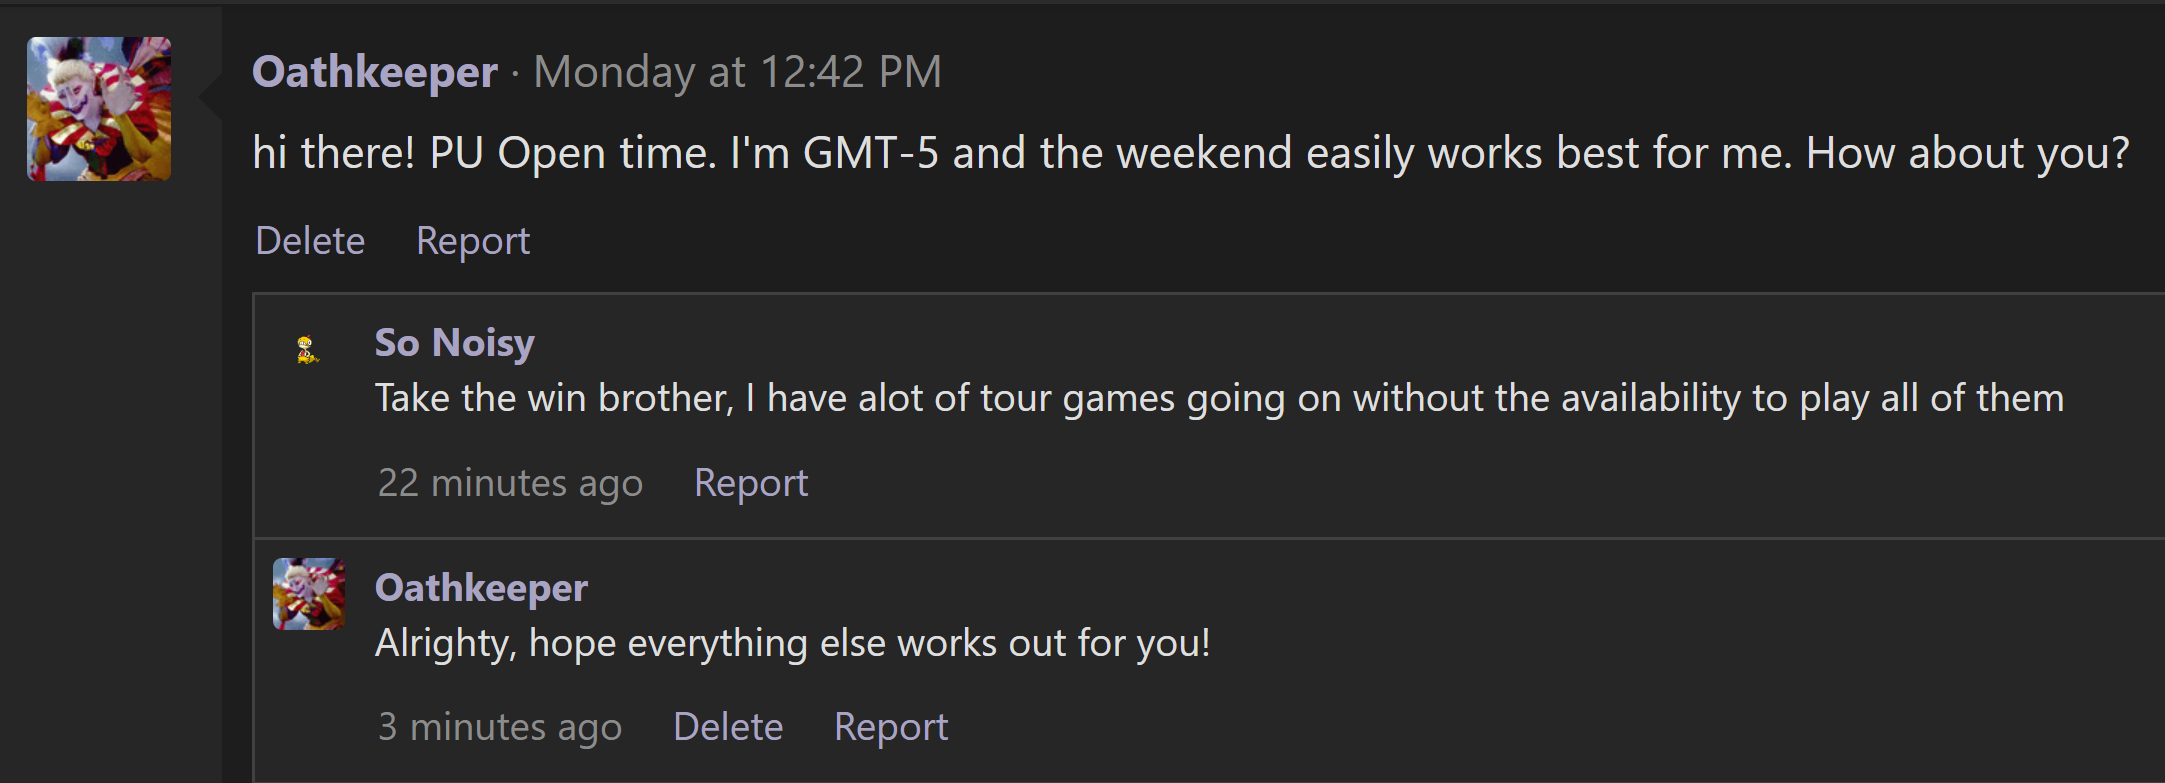The height and width of the screenshot is (783, 2165).
Task: Click the '22 minutes ago' timestamp
Action: (x=510, y=483)
